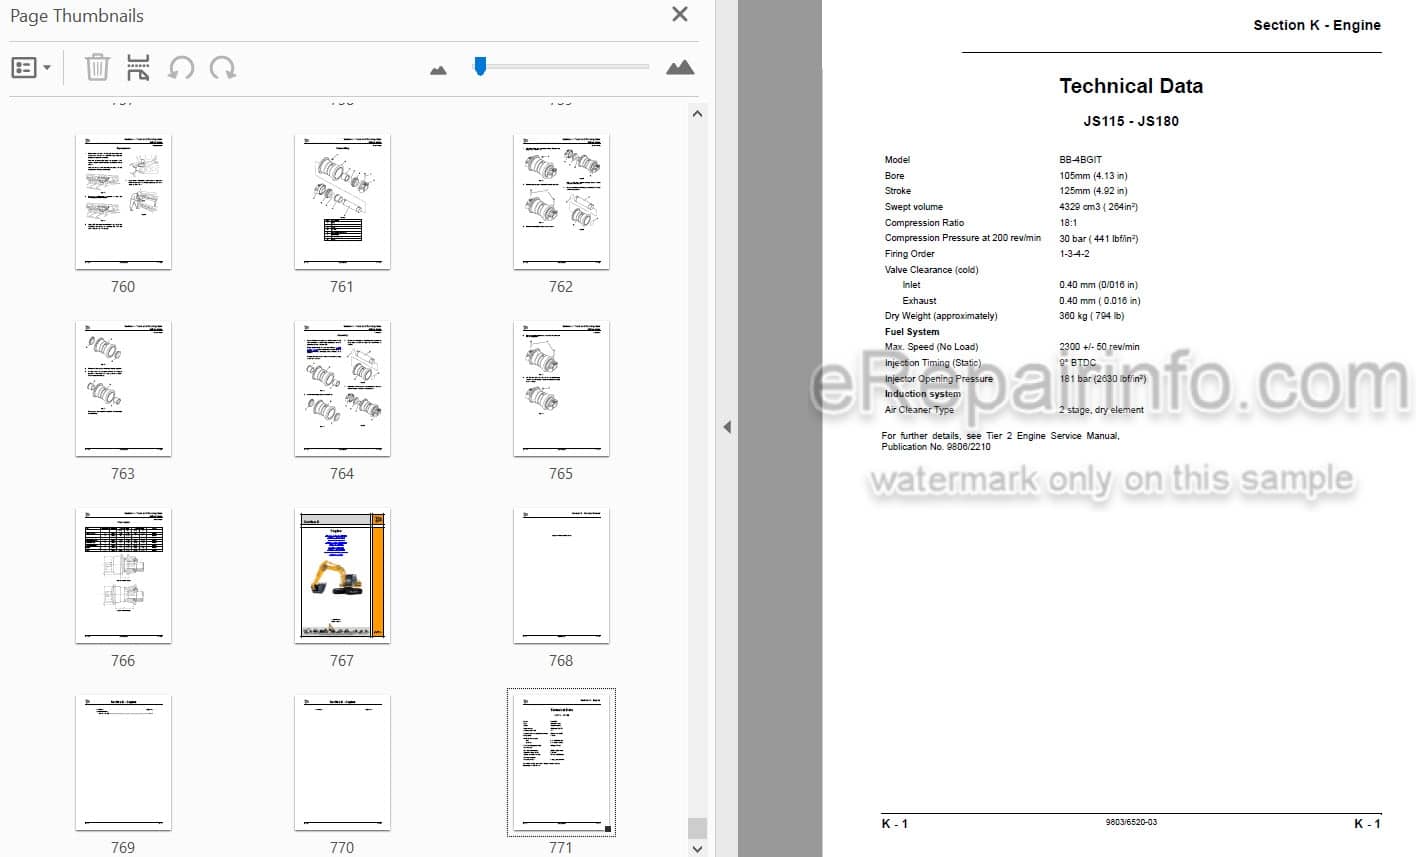The width and height of the screenshot is (1416, 857).
Task: Select the page 764 thumbnail
Action: (342, 389)
